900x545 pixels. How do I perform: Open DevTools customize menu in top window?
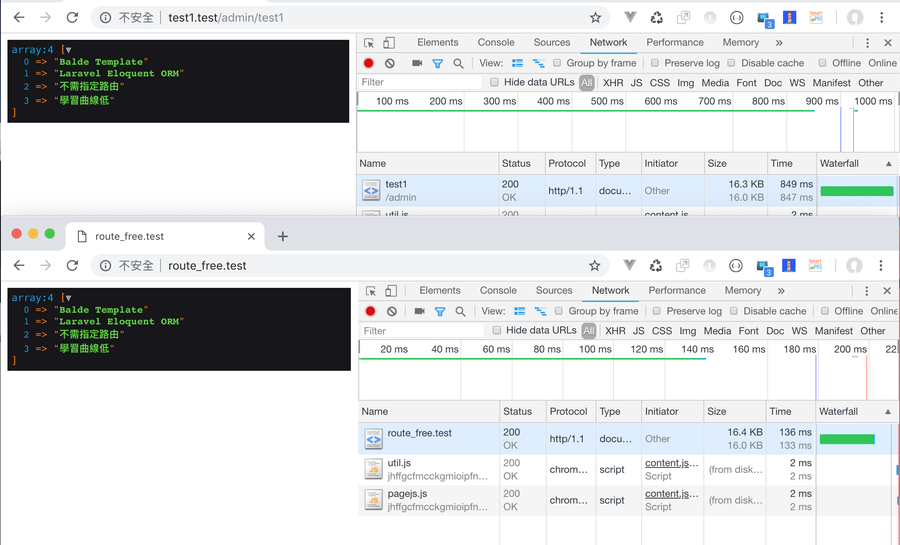click(867, 43)
